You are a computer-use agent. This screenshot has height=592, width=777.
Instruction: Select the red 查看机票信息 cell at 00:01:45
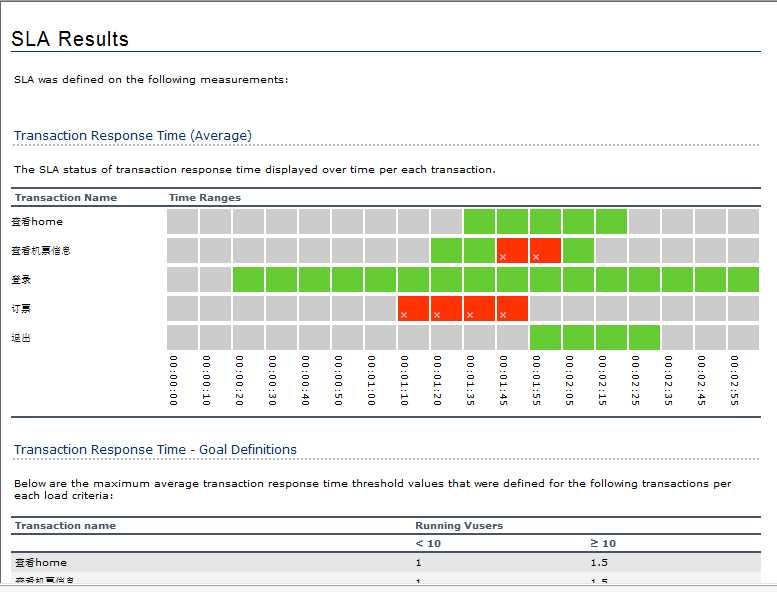[512, 251]
